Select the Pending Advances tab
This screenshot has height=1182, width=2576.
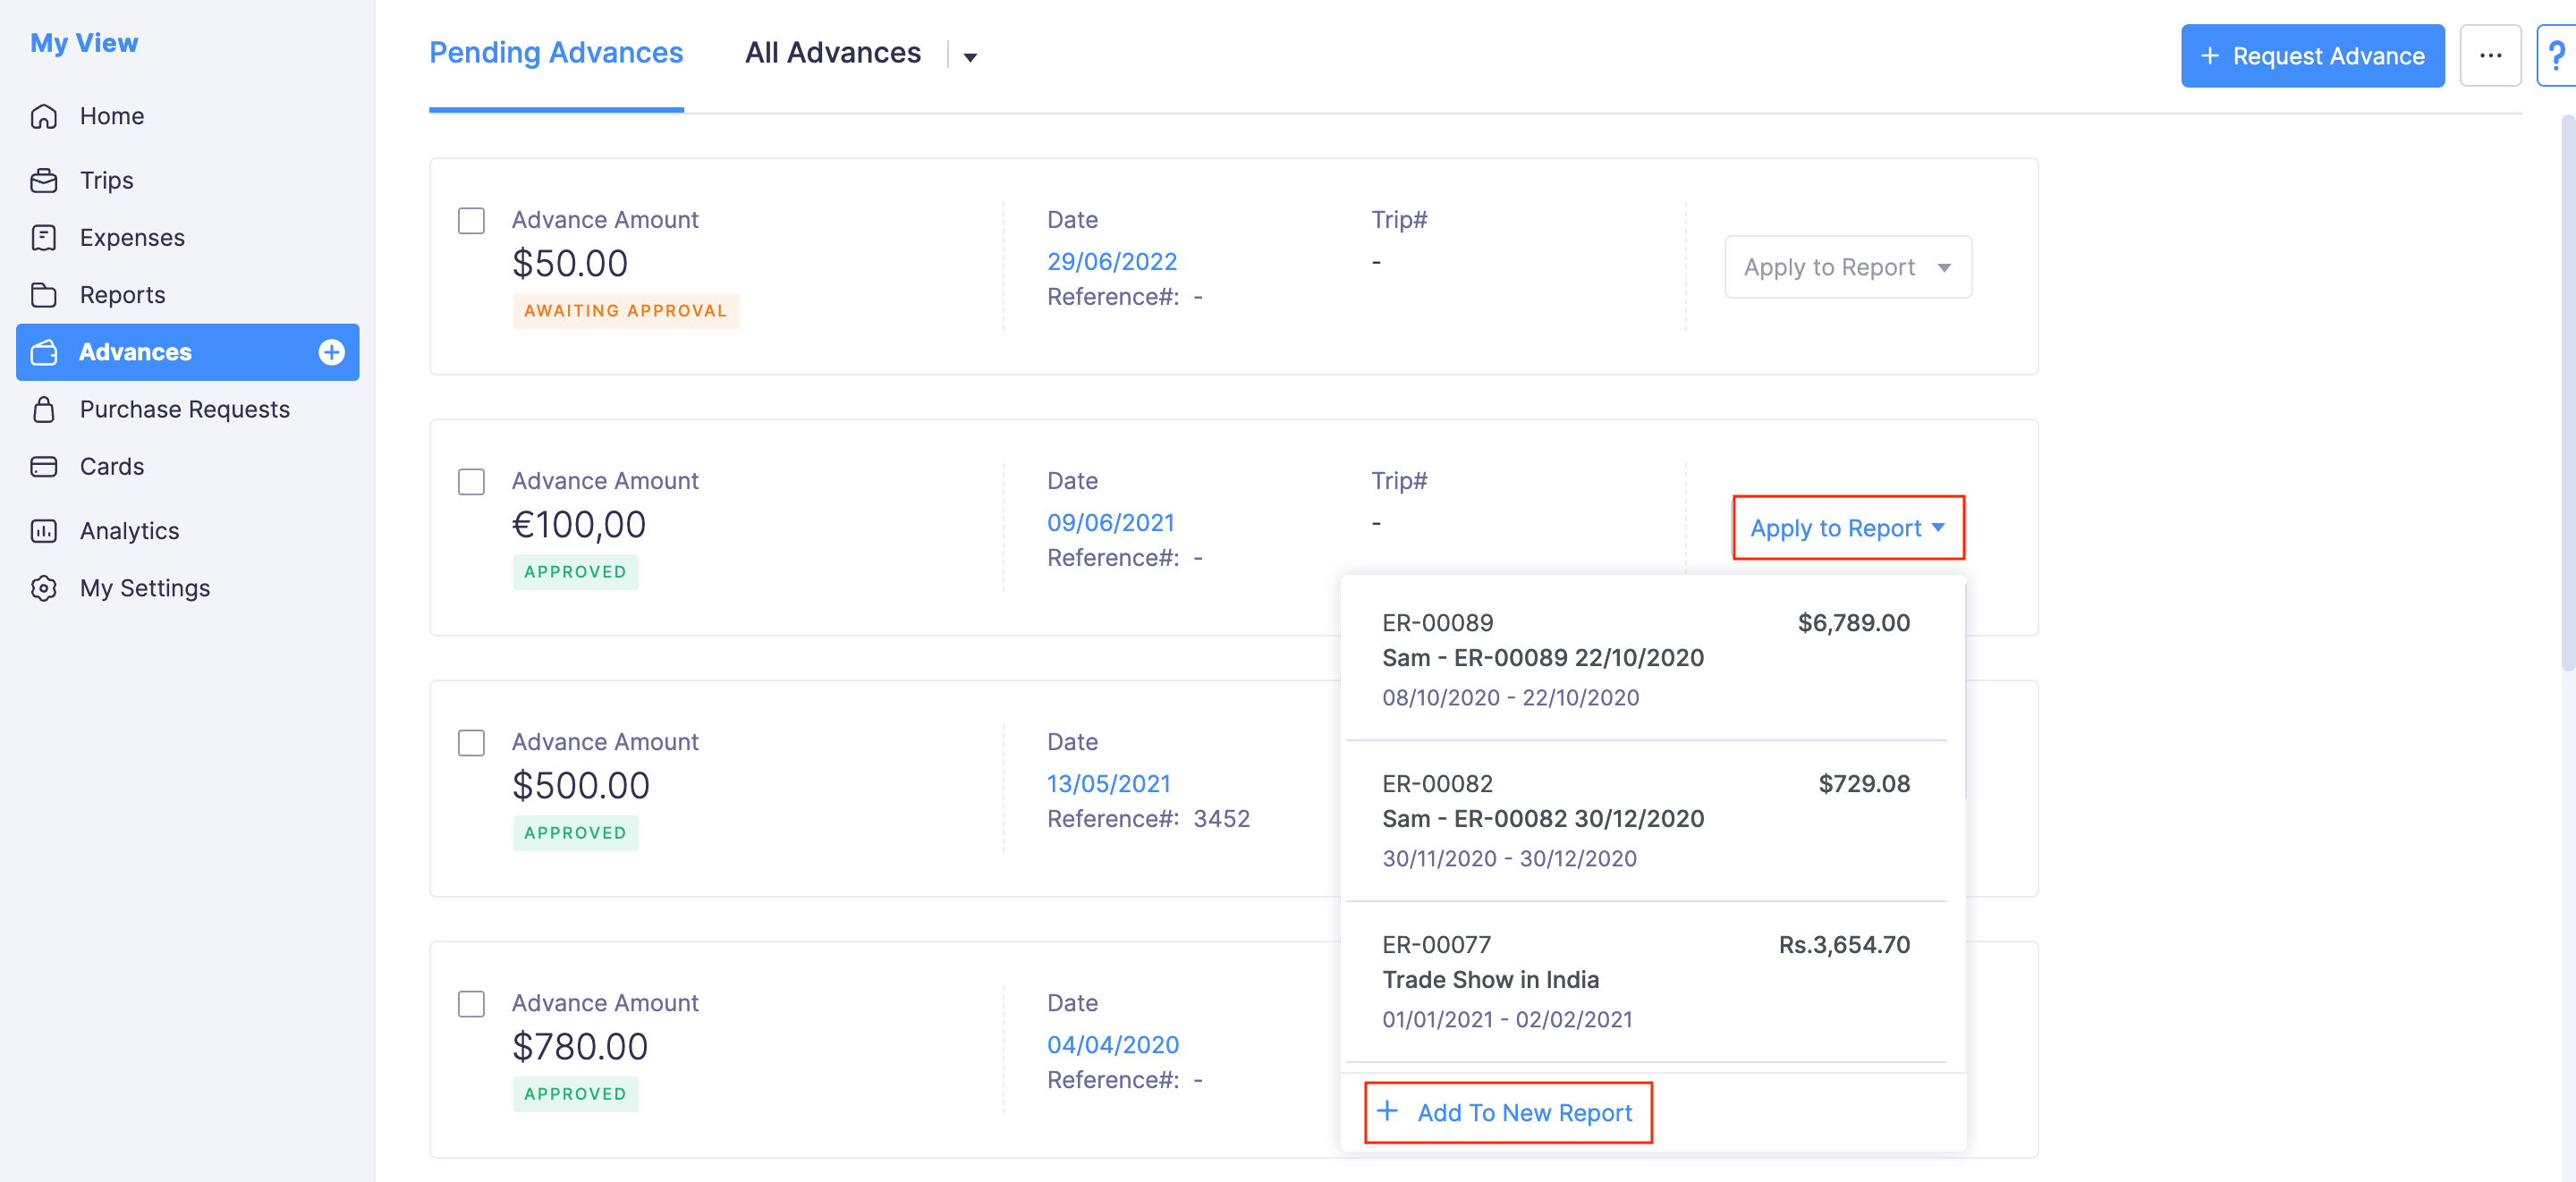click(556, 52)
